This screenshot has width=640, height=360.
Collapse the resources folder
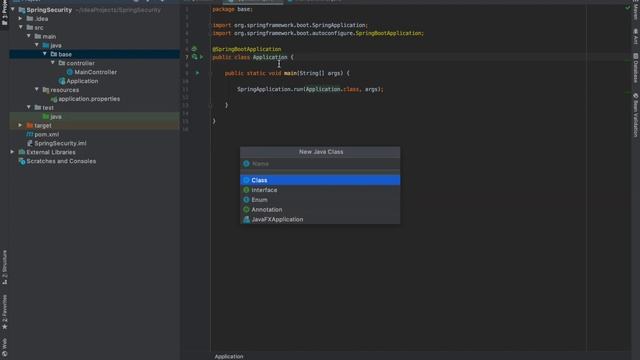point(37,89)
